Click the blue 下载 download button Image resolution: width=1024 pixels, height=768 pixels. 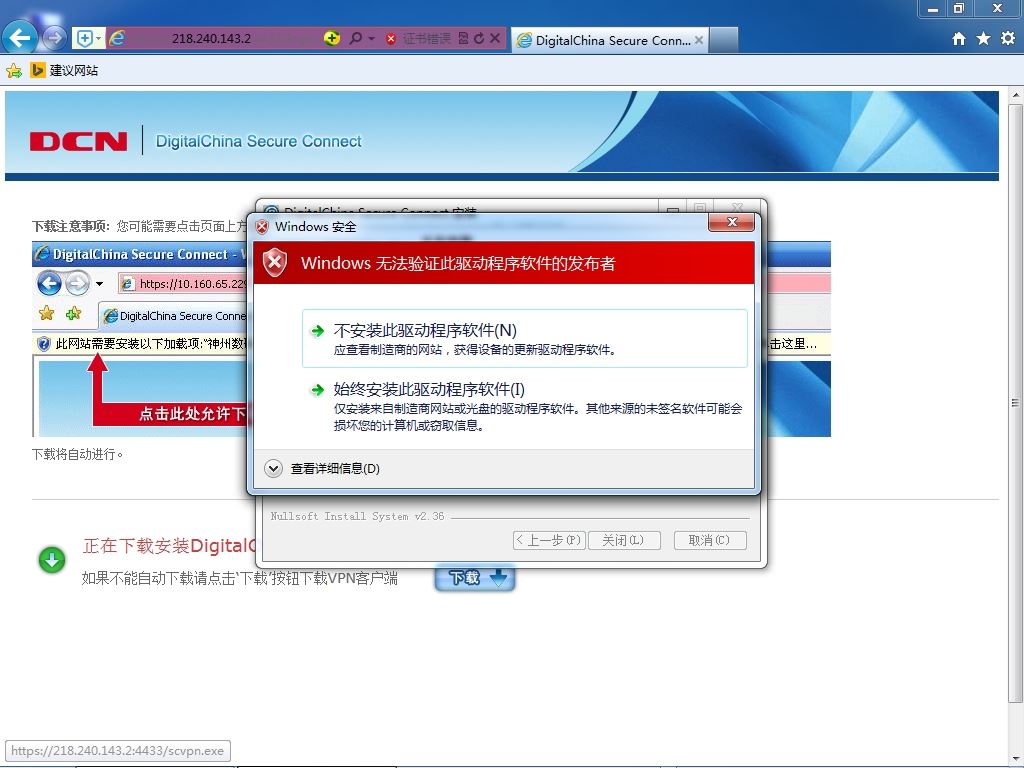pyautogui.click(x=475, y=578)
